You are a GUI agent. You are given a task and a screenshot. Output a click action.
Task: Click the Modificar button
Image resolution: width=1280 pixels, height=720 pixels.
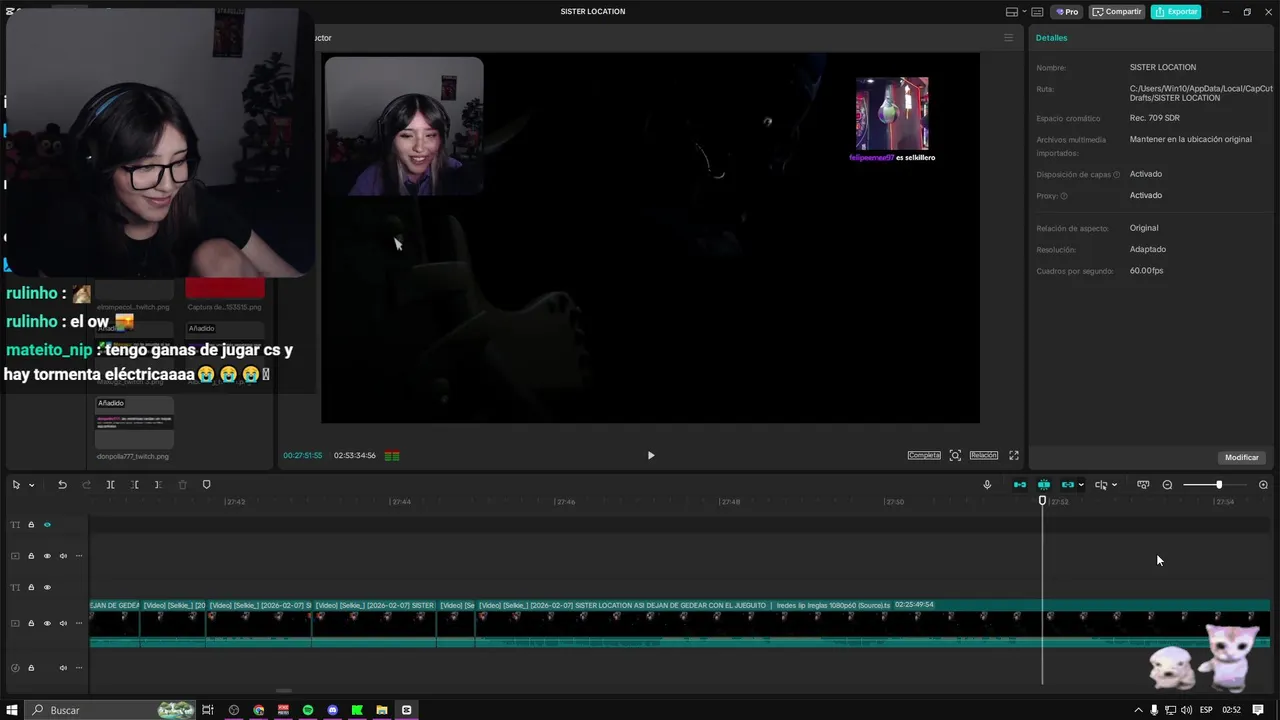(1242, 457)
